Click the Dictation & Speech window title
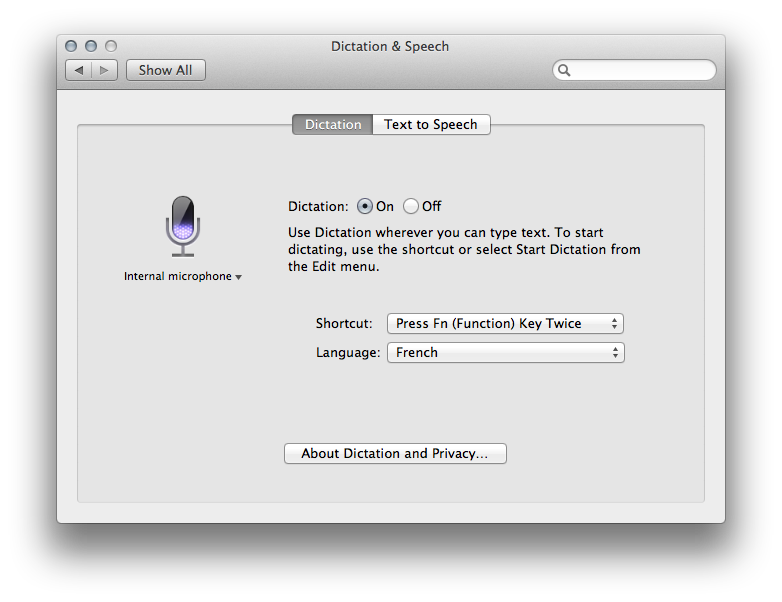The height and width of the screenshot is (602, 782). click(390, 46)
